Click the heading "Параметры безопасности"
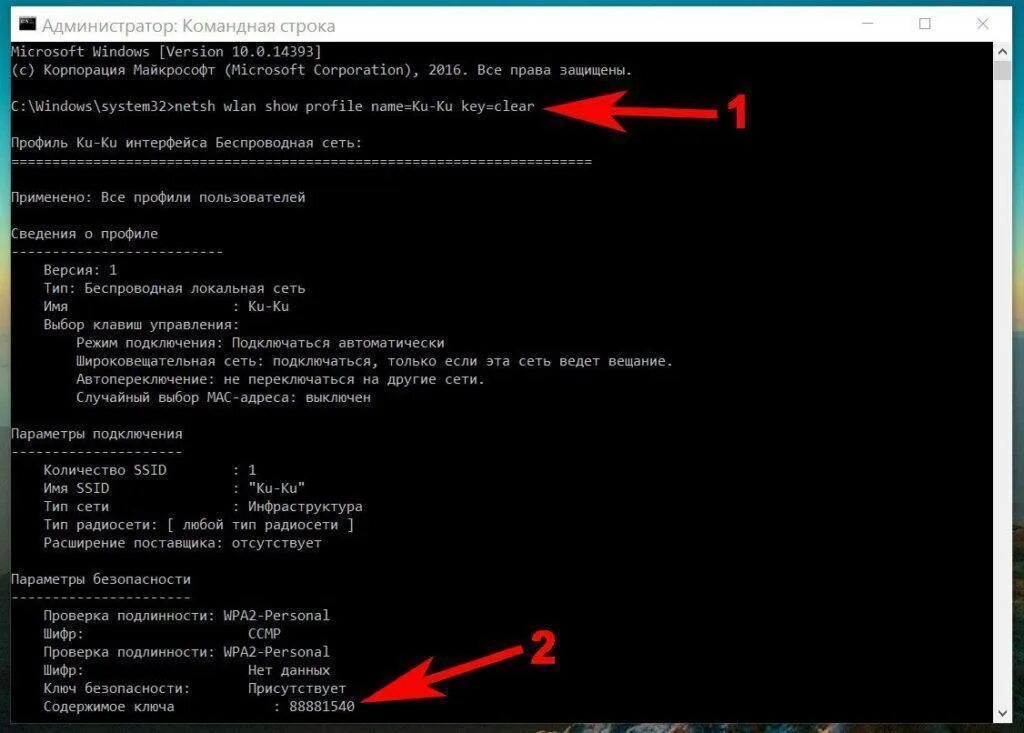The image size is (1024, 733). (101, 579)
